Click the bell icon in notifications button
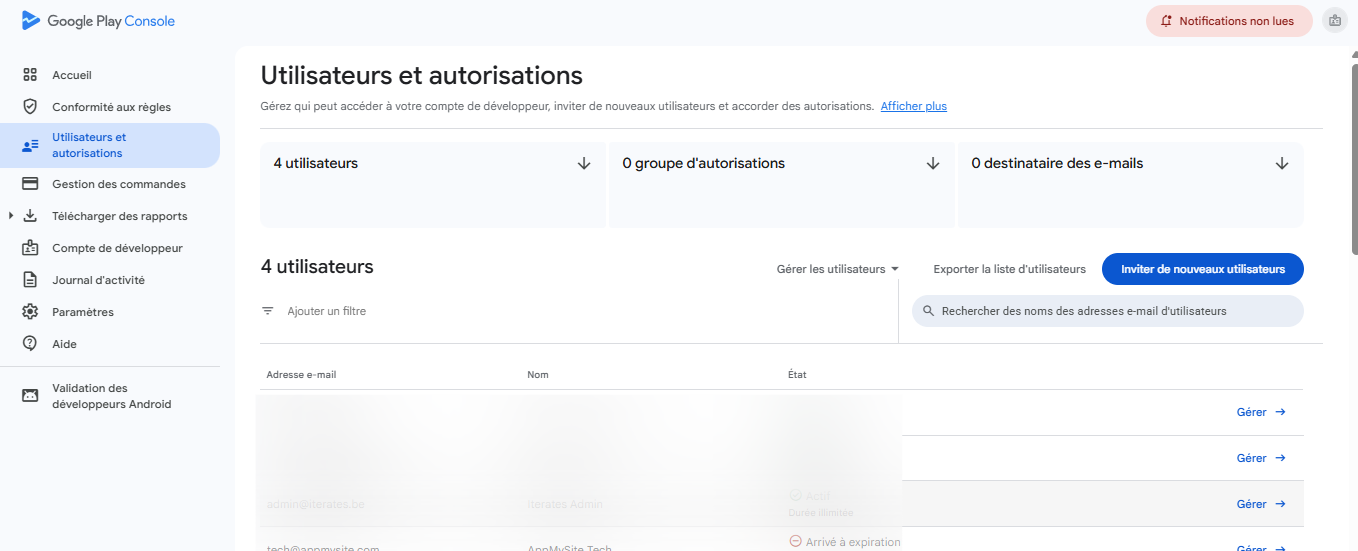 click(x=1166, y=21)
